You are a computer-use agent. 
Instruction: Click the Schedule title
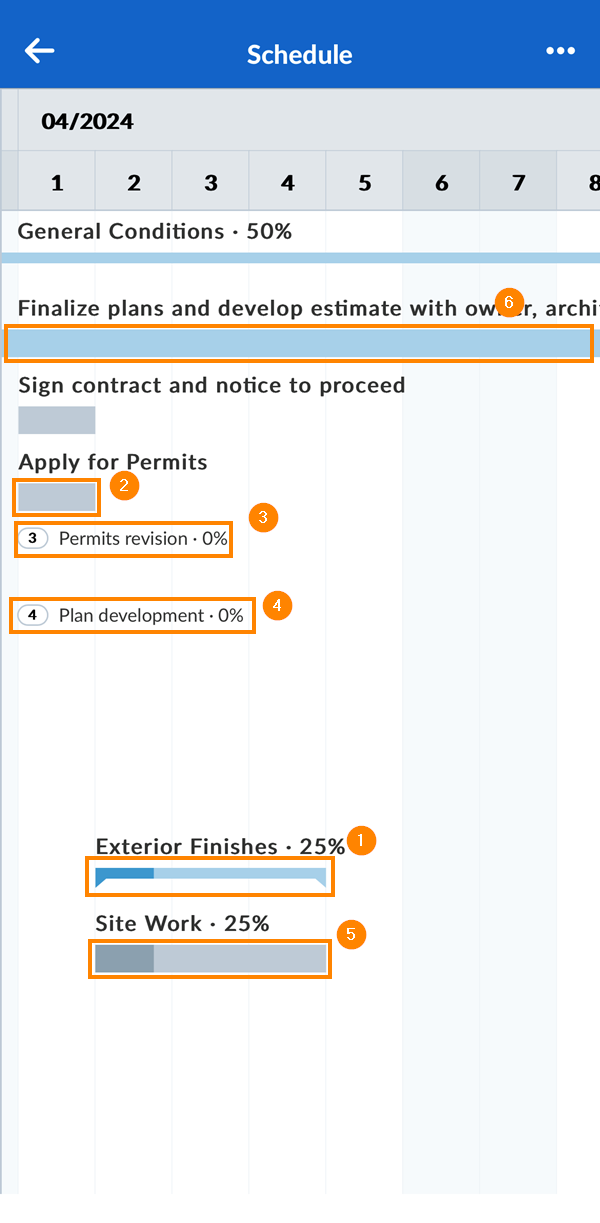(x=300, y=54)
